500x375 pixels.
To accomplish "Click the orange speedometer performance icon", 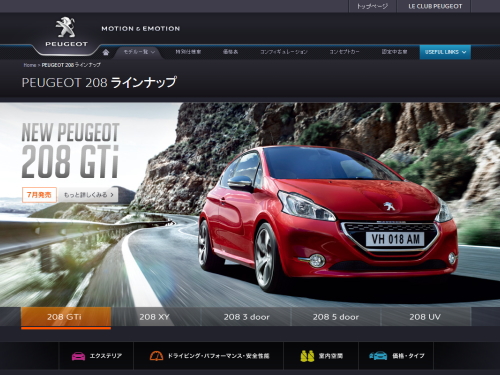I will tap(156, 356).
